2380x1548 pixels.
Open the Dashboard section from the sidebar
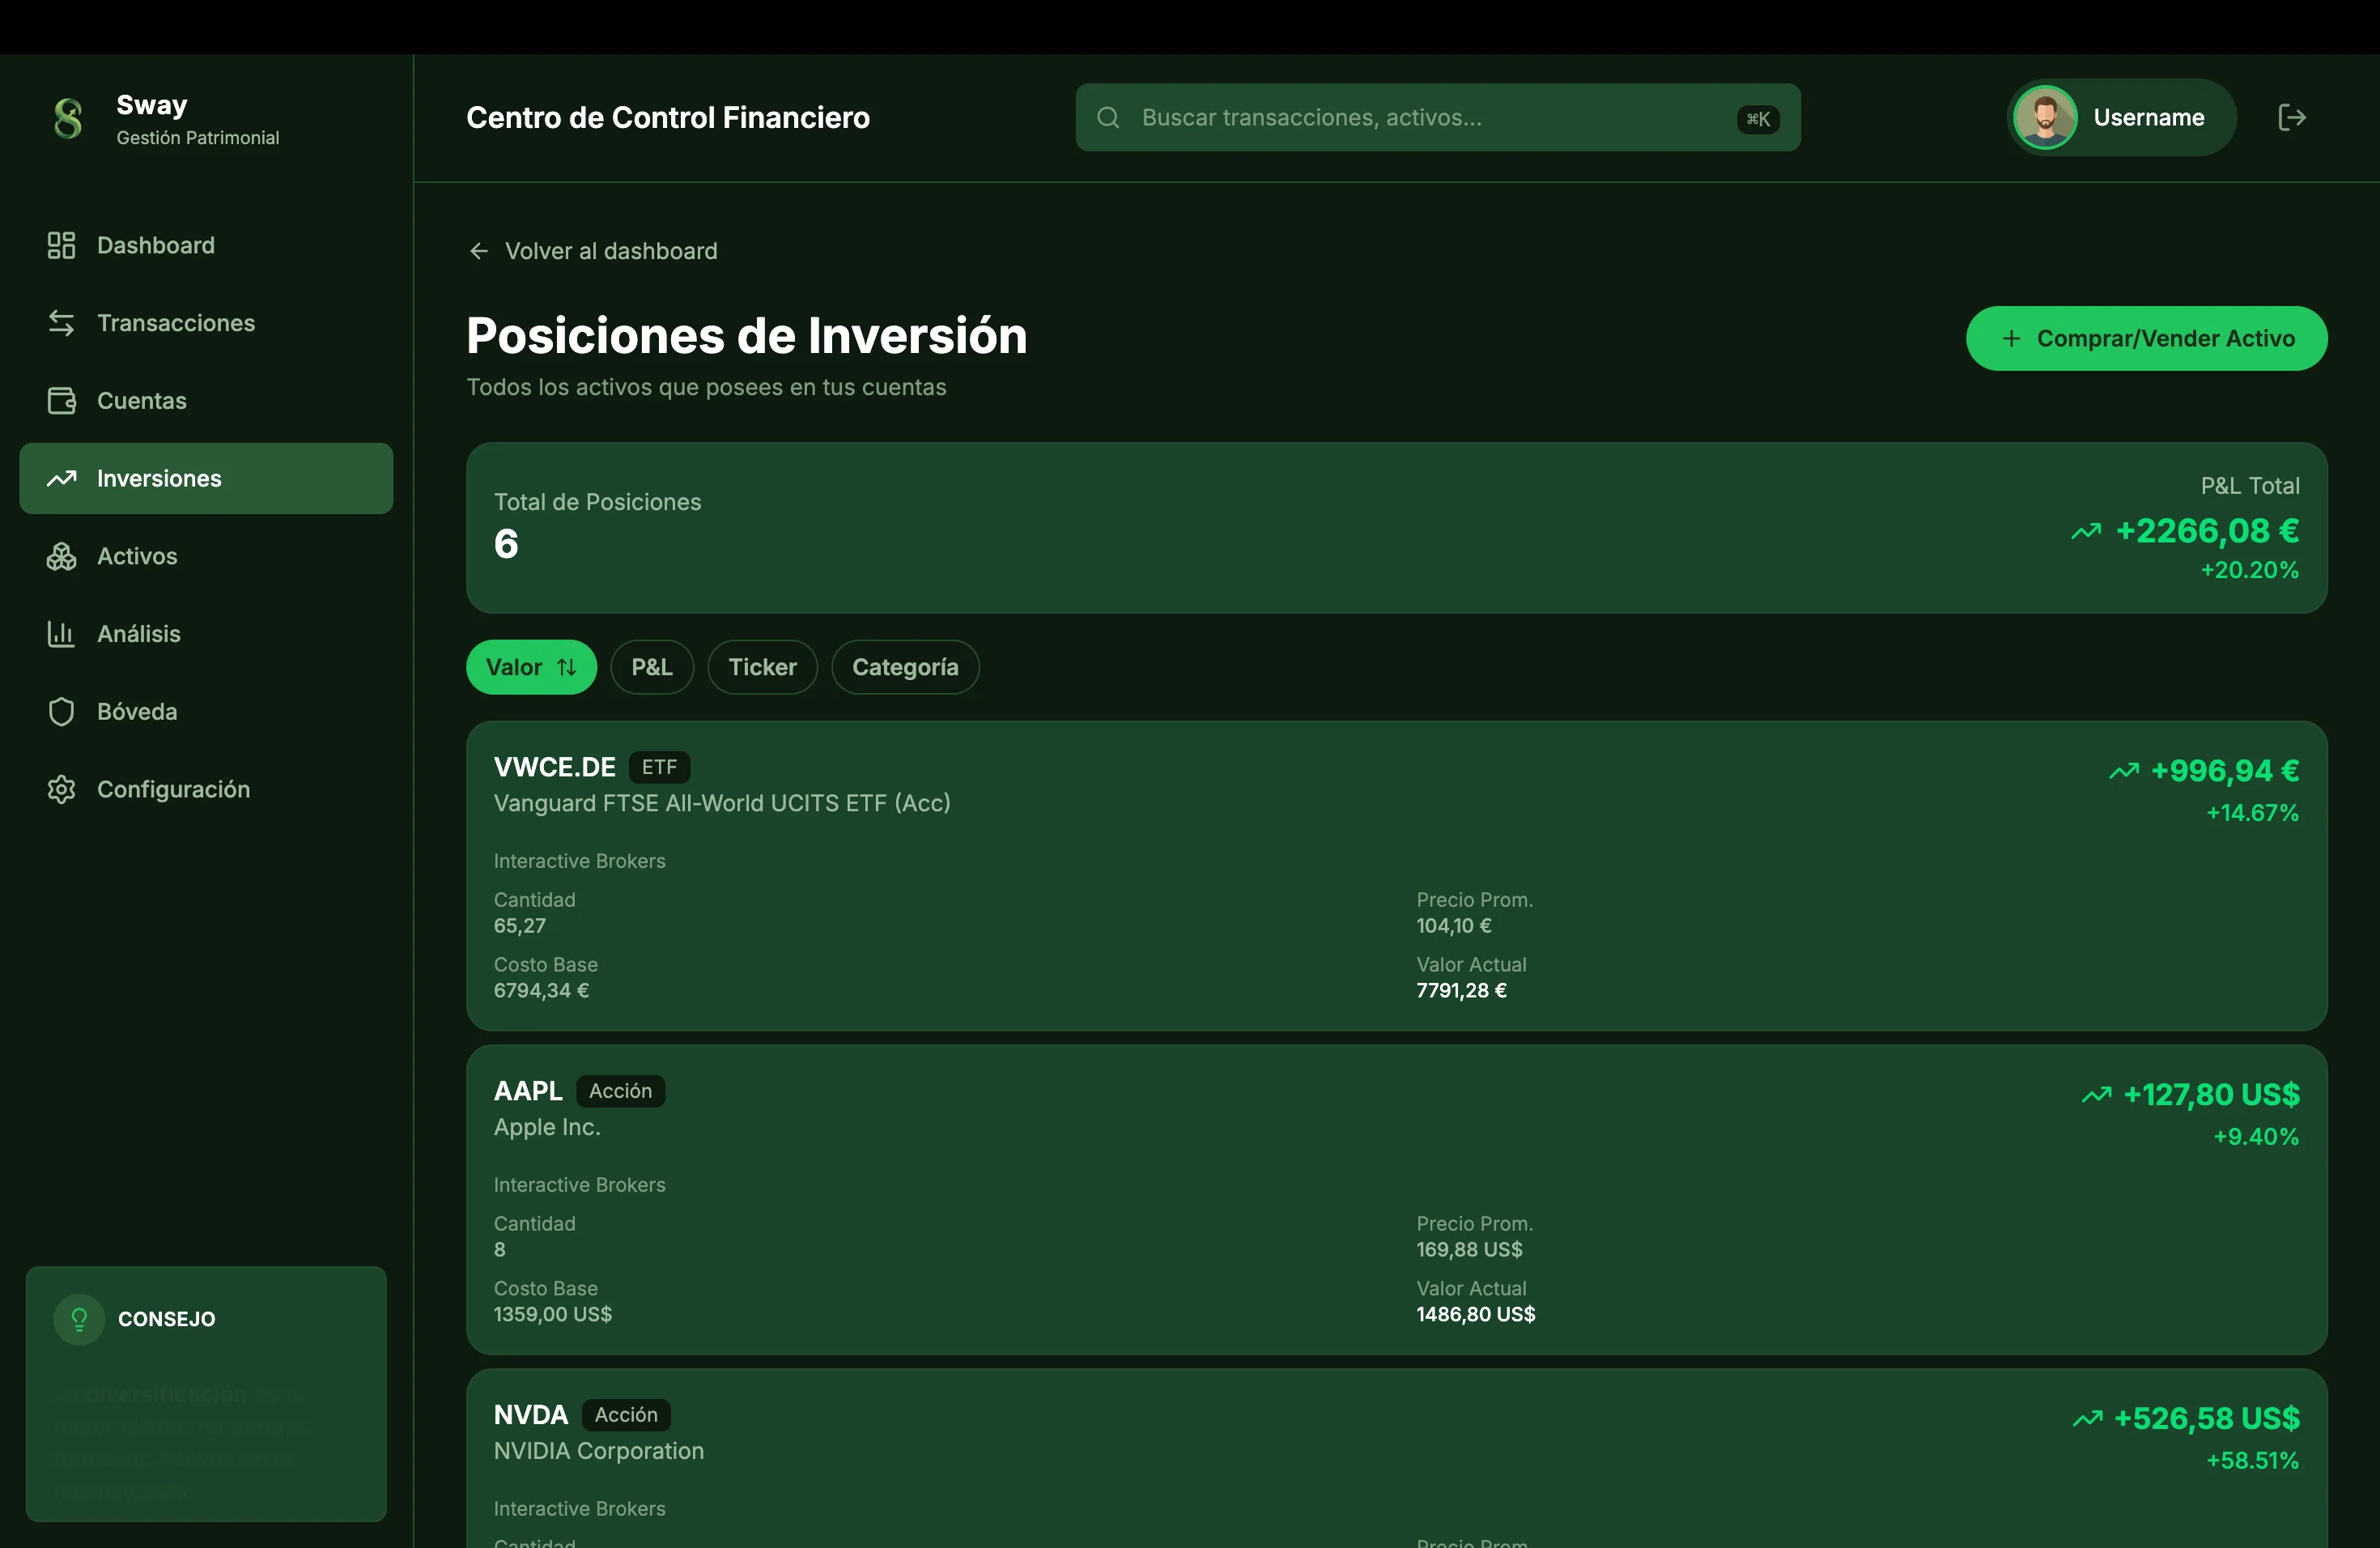click(61, 245)
